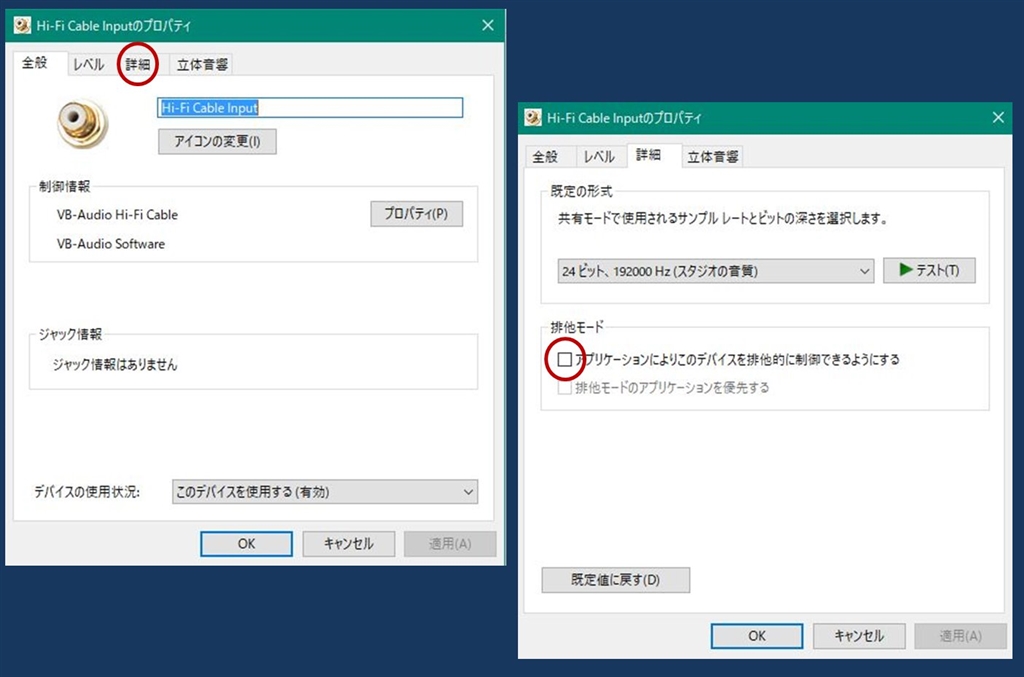Image resolution: width=1024 pixels, height=677 pixels.
Task: Open 立体音響 tab in left window
Action: pyautogui.click(x=202, y=64)
